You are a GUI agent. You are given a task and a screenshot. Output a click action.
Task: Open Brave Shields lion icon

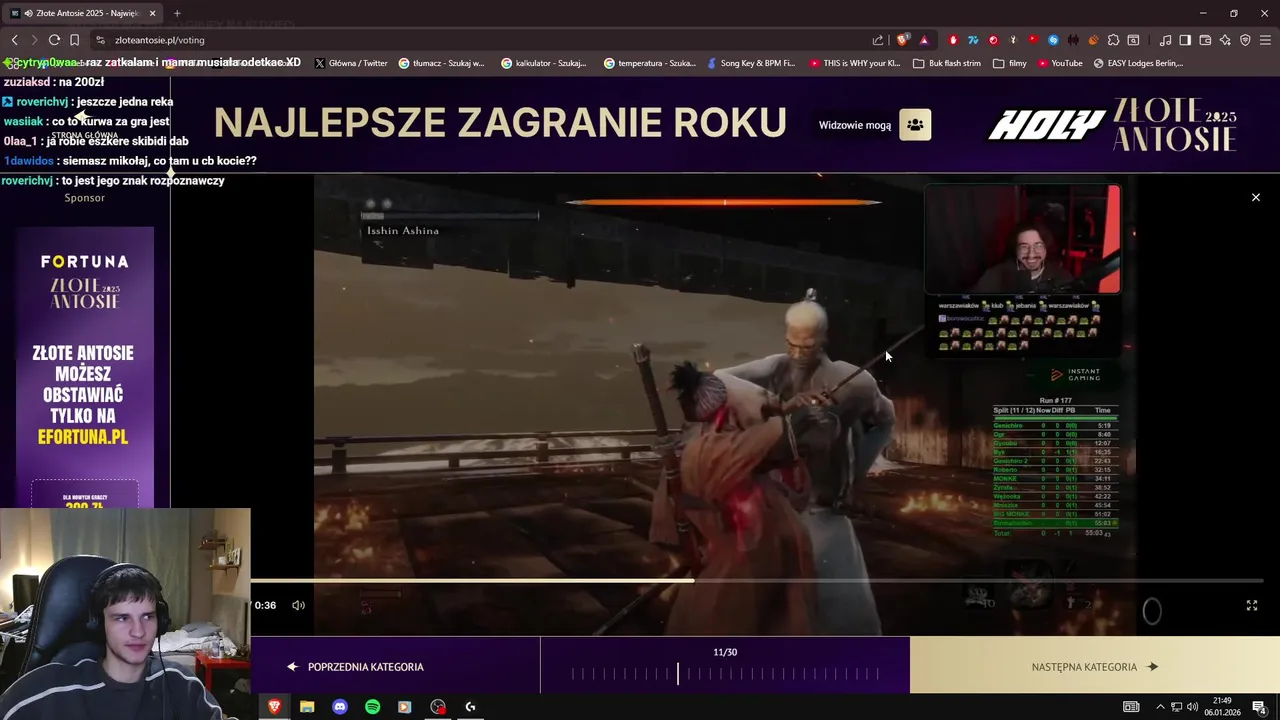tap(903, 40)
